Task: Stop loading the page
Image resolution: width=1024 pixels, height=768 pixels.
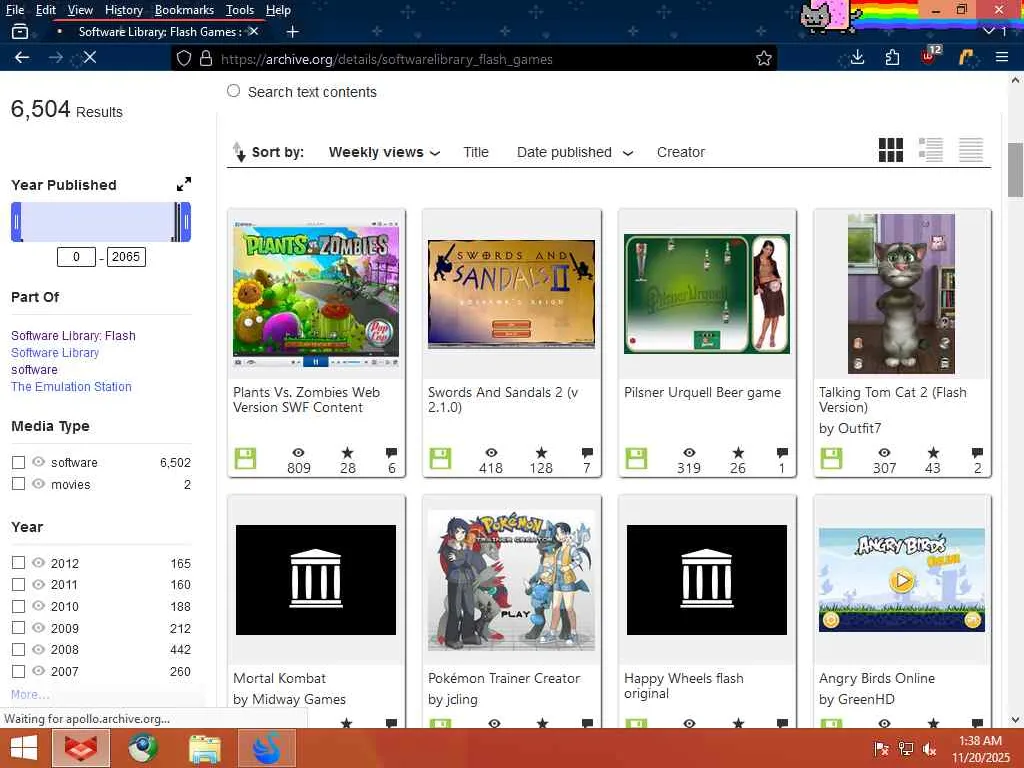Action: [90, 57]
